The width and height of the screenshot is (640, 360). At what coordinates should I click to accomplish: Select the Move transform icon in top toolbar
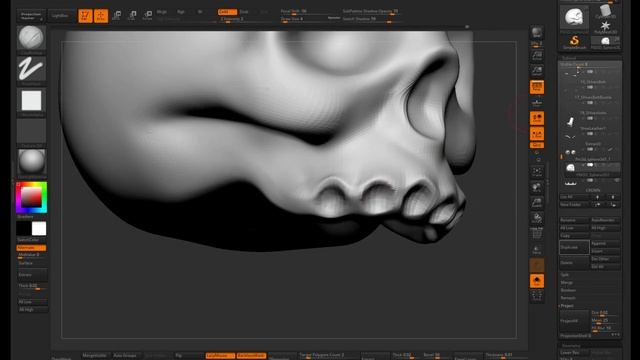[x=116, y=16]
